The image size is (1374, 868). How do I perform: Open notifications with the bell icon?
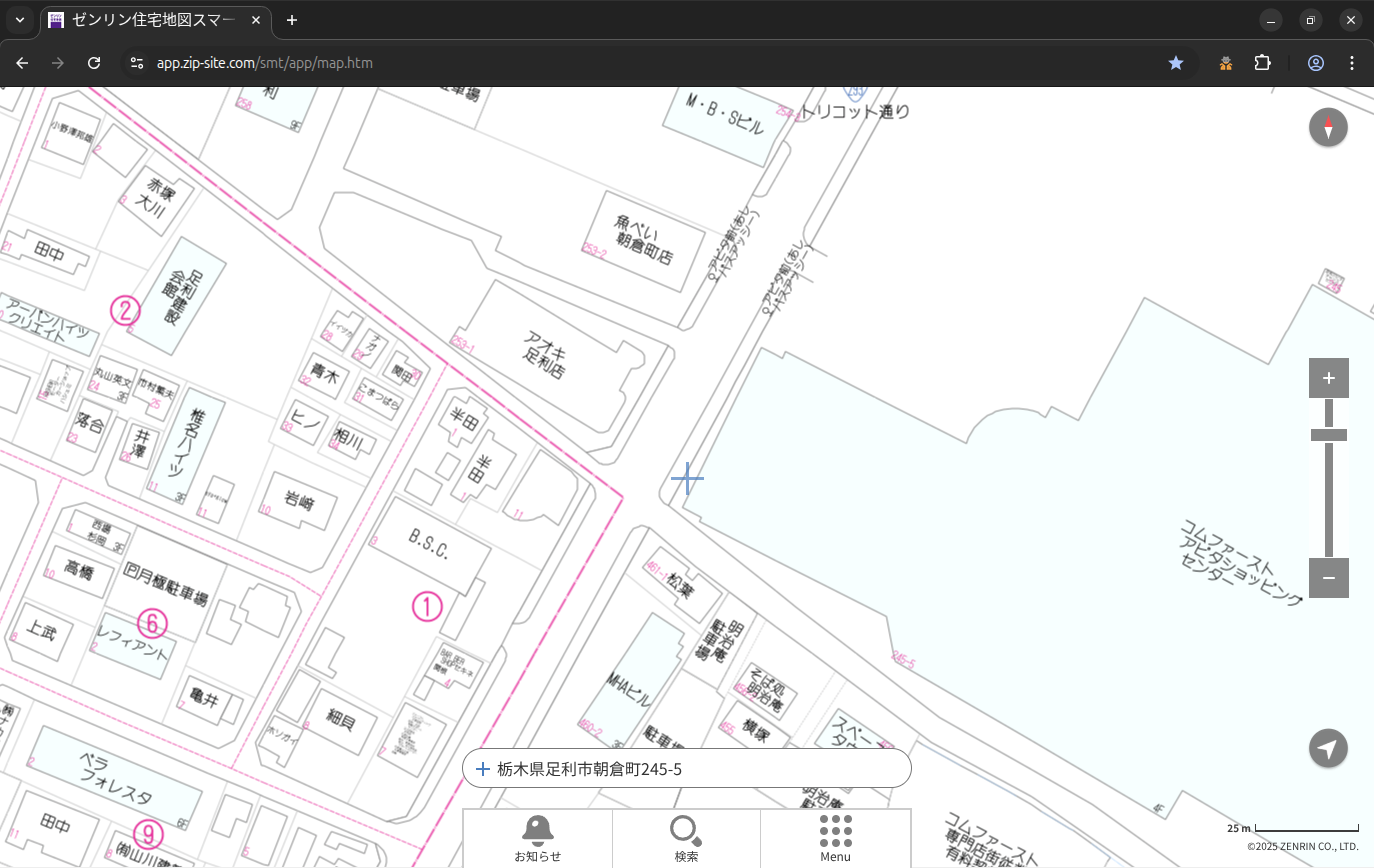[x=537, y=838]
